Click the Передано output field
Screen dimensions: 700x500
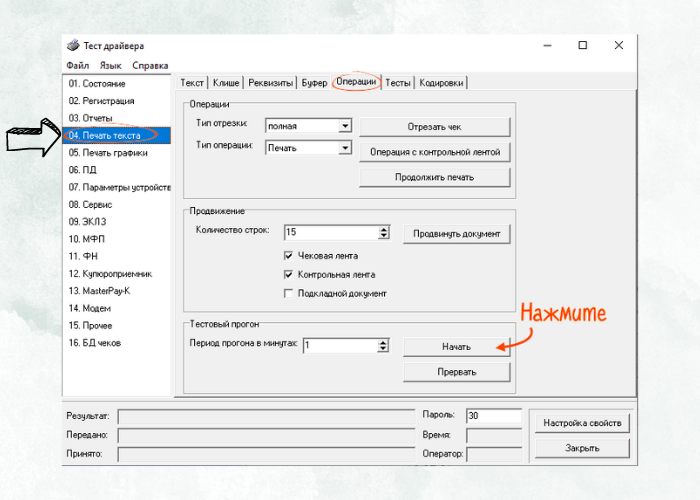(x=267, y=435)
